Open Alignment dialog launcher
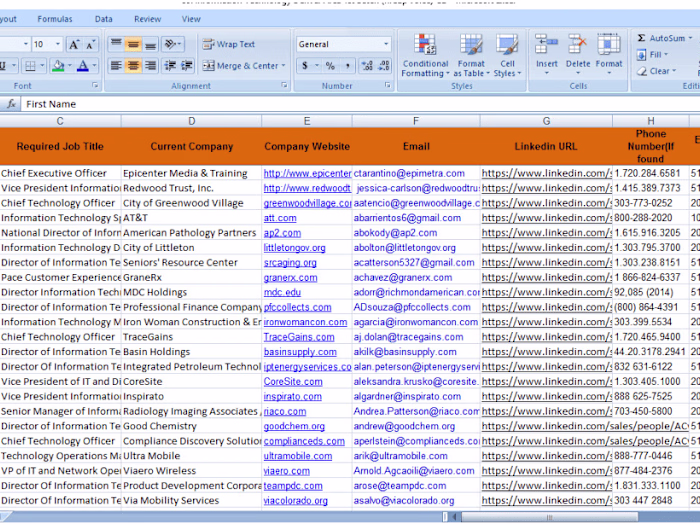 pos(284,85)
